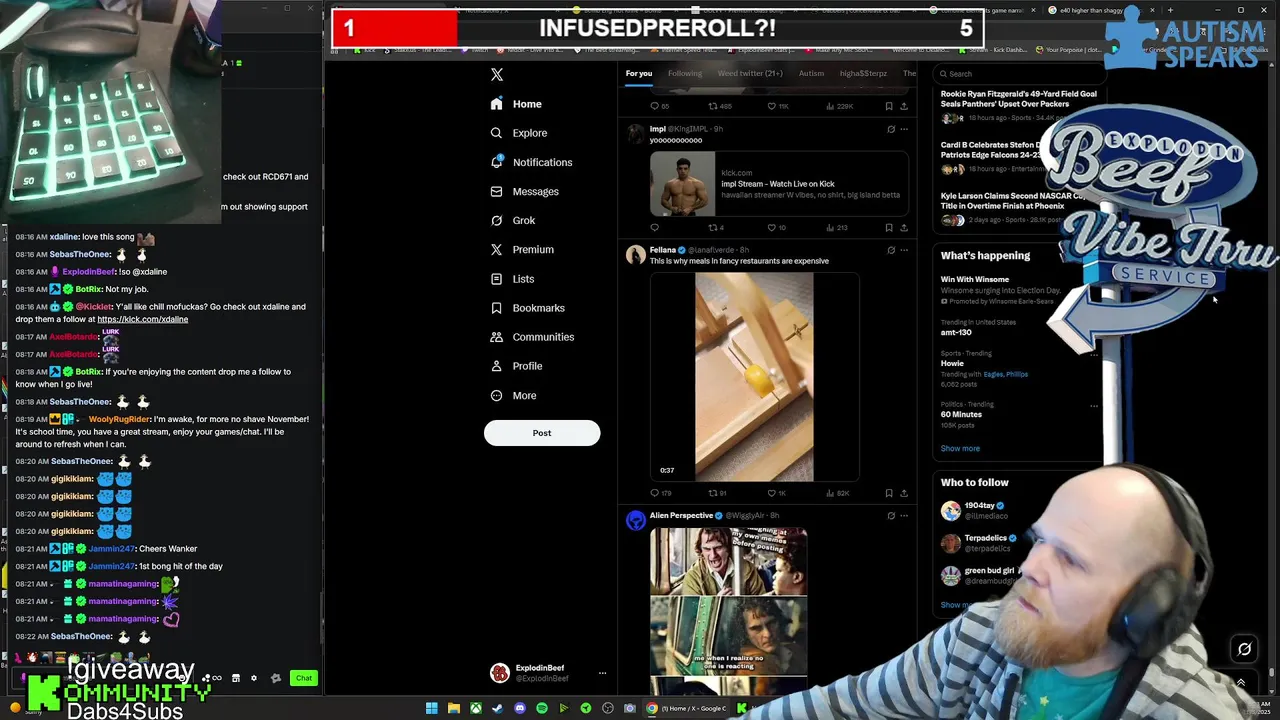The width and height of the screenshot is (1280, 720).
Task: Open Grok in the X sidebar
Action: (512, 220)
